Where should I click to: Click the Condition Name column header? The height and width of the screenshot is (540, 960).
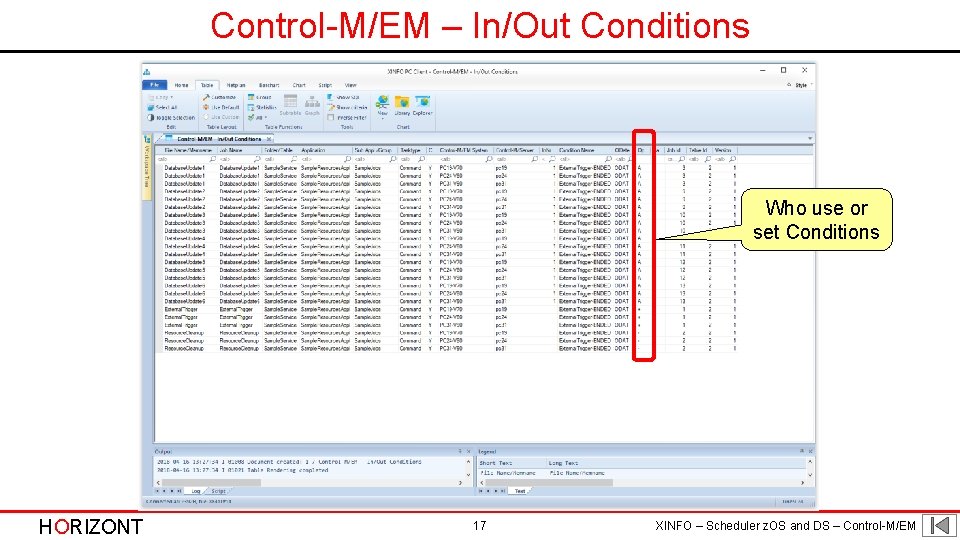pos(585,150)
